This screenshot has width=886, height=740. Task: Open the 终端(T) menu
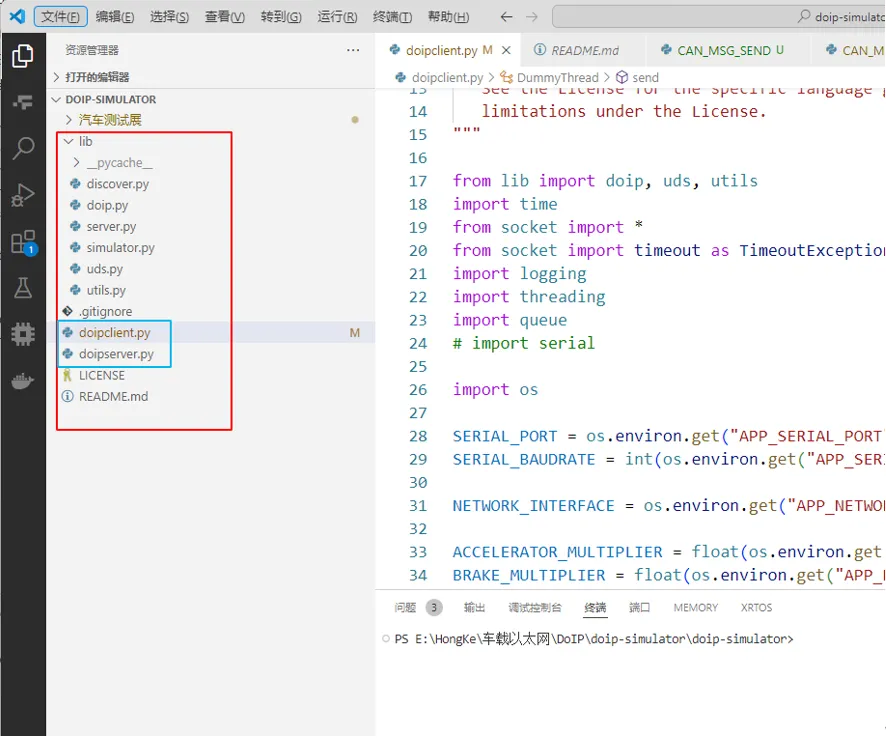392,16
